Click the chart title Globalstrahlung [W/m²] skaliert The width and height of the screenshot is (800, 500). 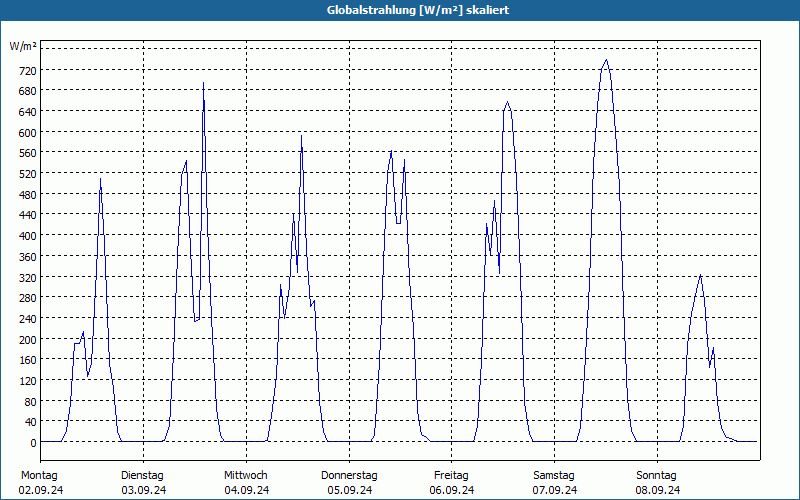(418, 10)
